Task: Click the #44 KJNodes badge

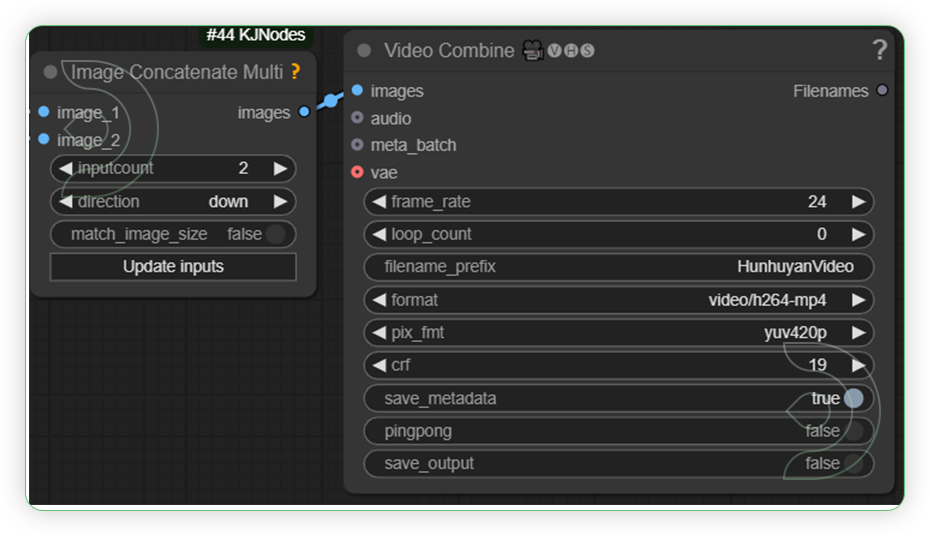Action: (256, 35)
